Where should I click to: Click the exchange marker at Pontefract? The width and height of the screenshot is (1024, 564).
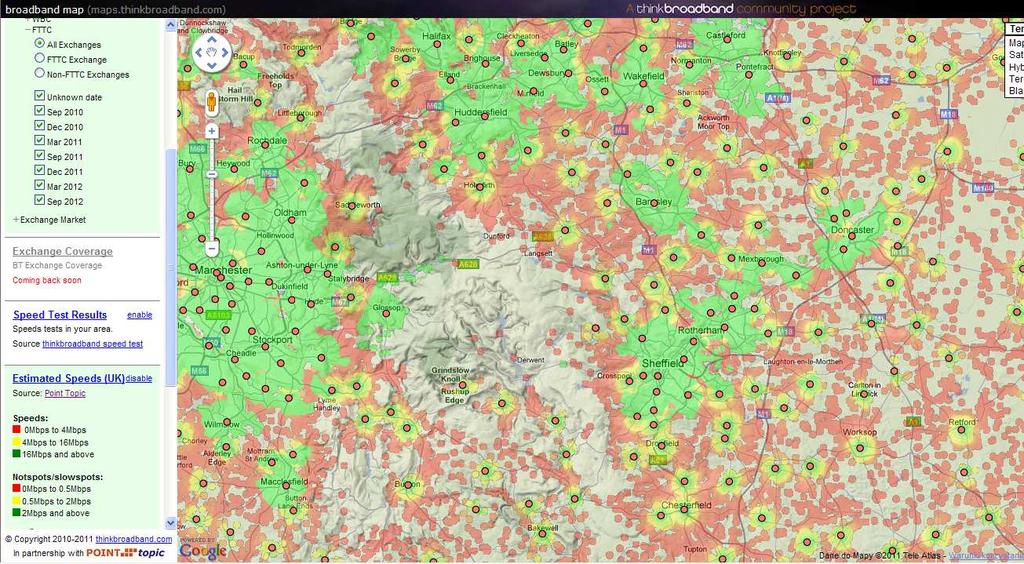(x=748, y=74)
